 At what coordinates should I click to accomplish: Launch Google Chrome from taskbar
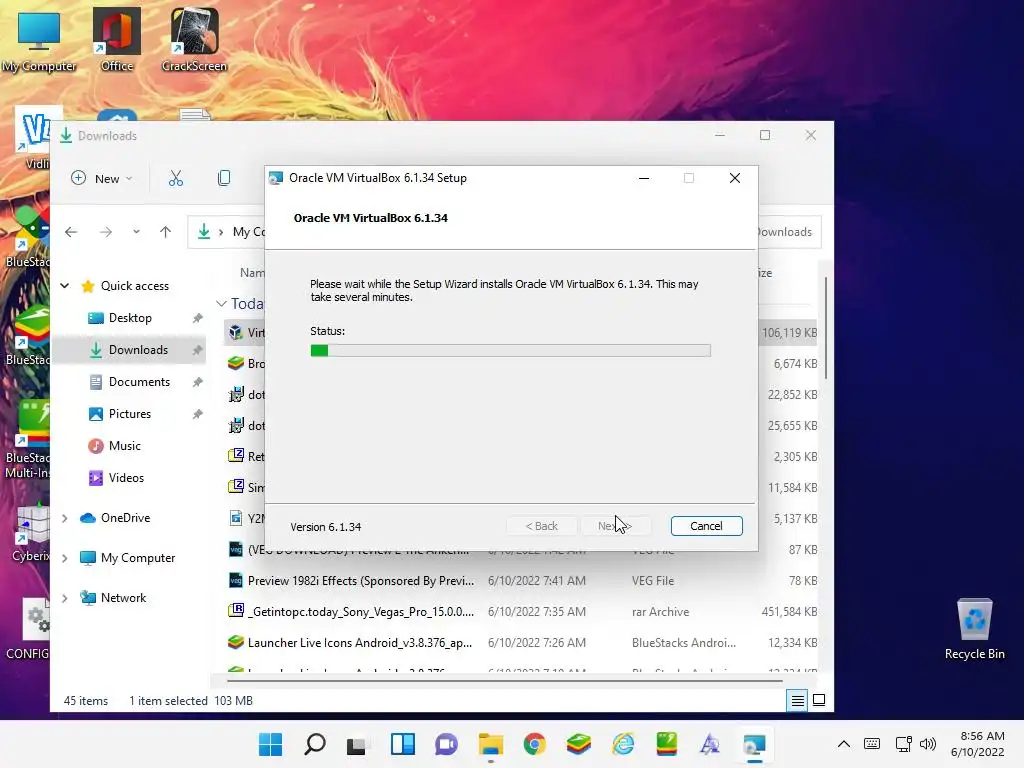[x=534, y=744]
